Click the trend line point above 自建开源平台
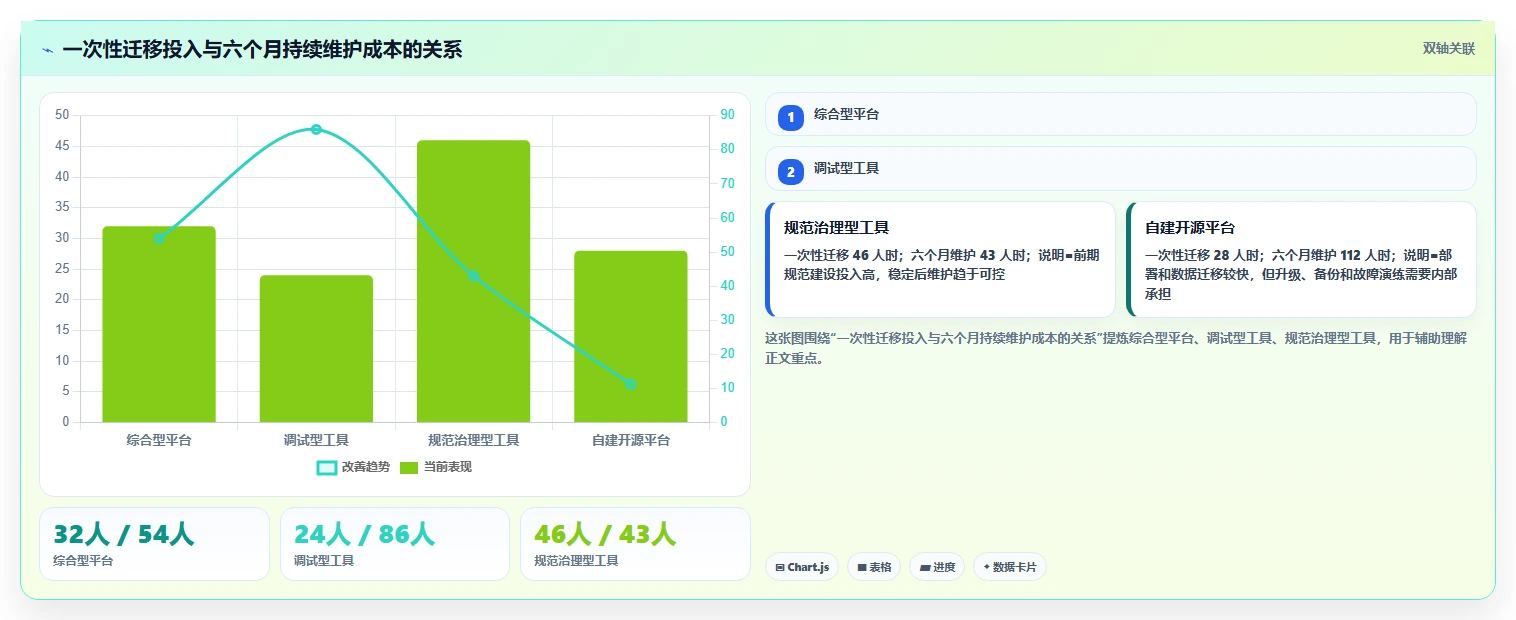1516x620 pixels. [630, 384]
